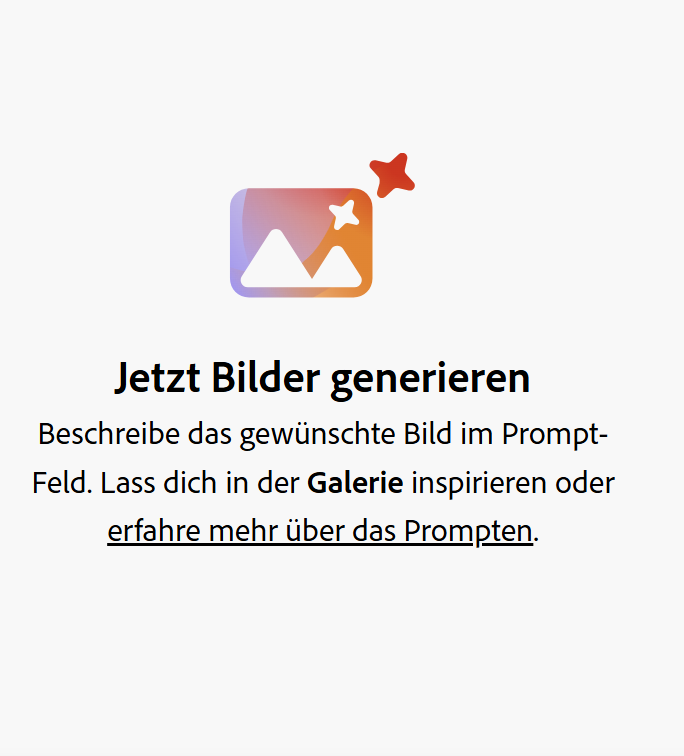The height and width of the screenshot is (756, 684).
Task: Click the red sparkle star above the icon
Action: click(x=392, y=175)
